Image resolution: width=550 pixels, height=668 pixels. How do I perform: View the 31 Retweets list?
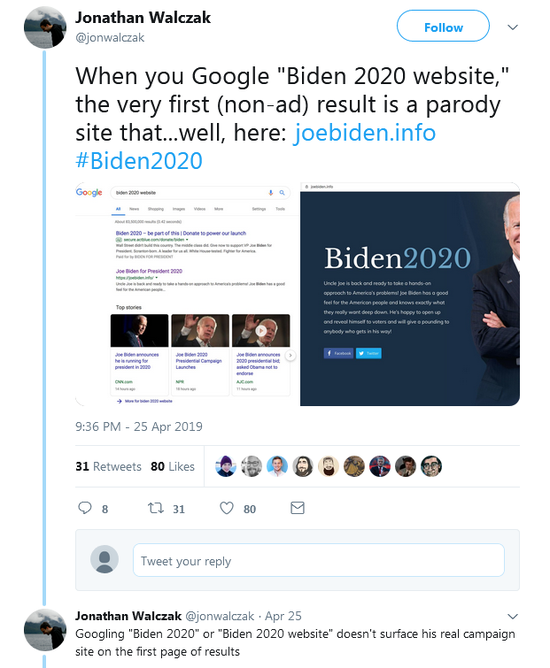pos(108,466)
